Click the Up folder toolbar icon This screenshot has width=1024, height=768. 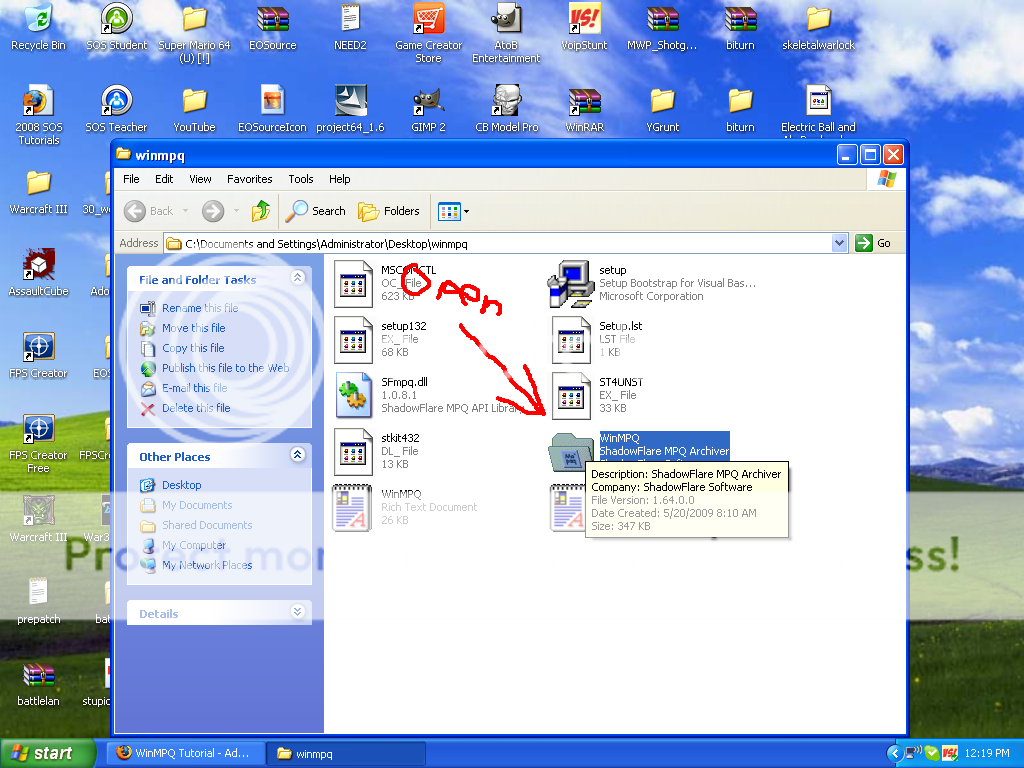click(x=261, y=211)
